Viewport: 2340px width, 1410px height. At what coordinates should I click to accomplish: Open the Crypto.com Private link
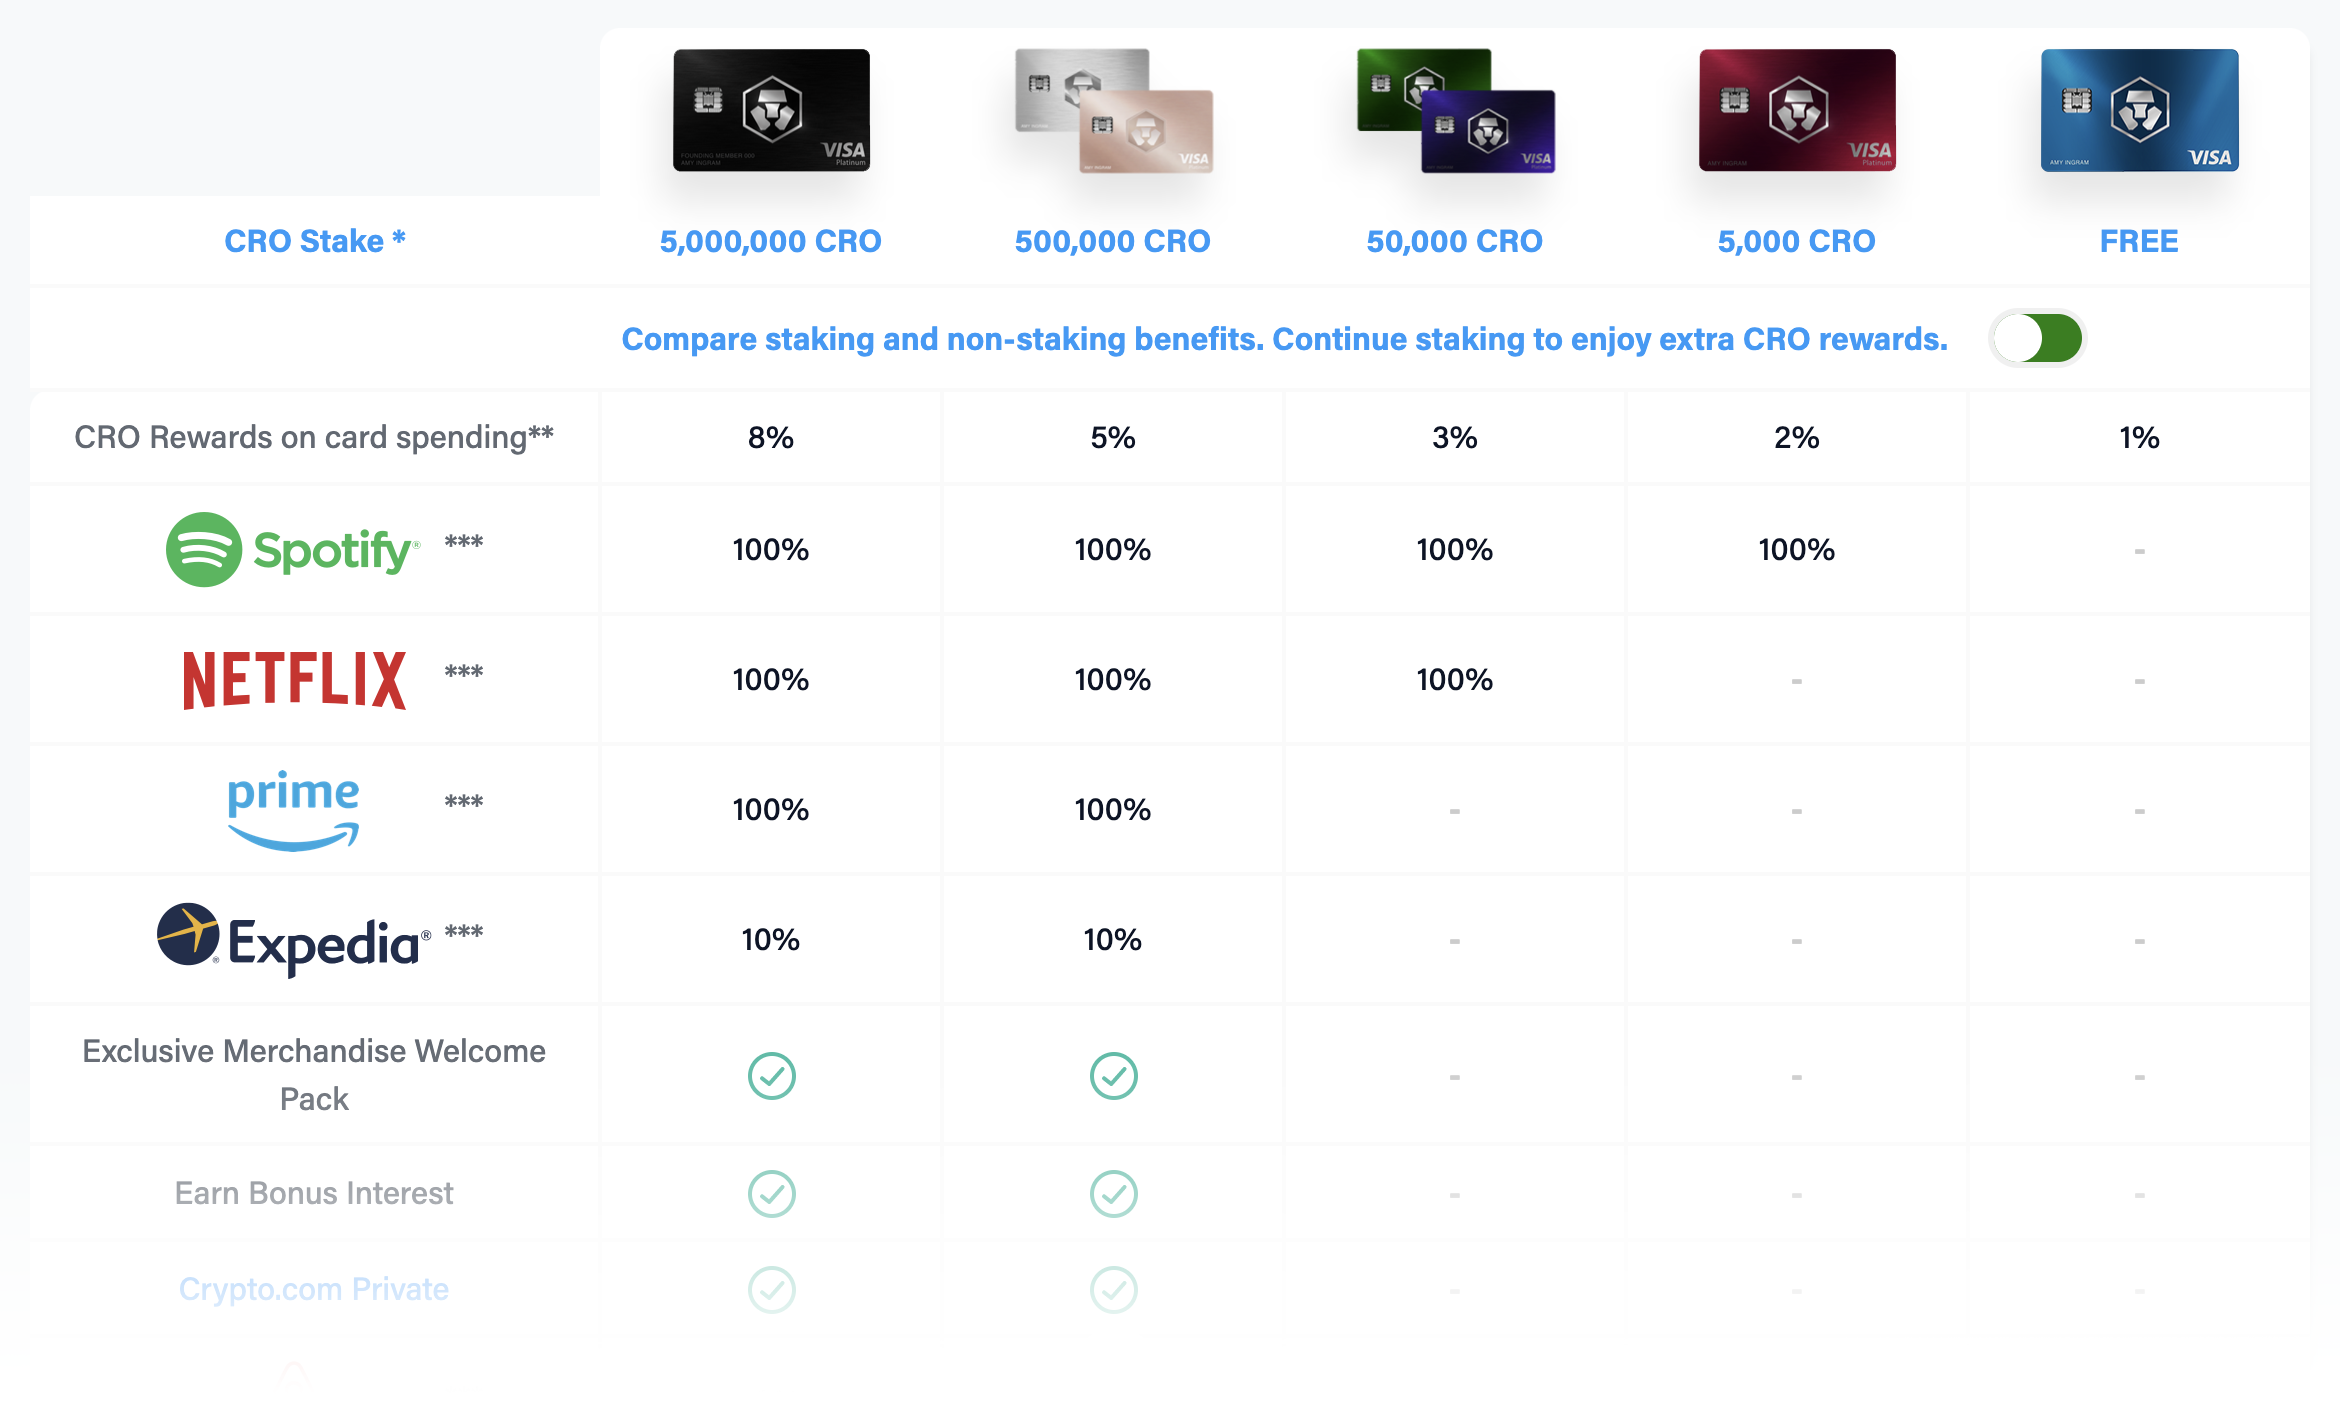coord(314,1289)
